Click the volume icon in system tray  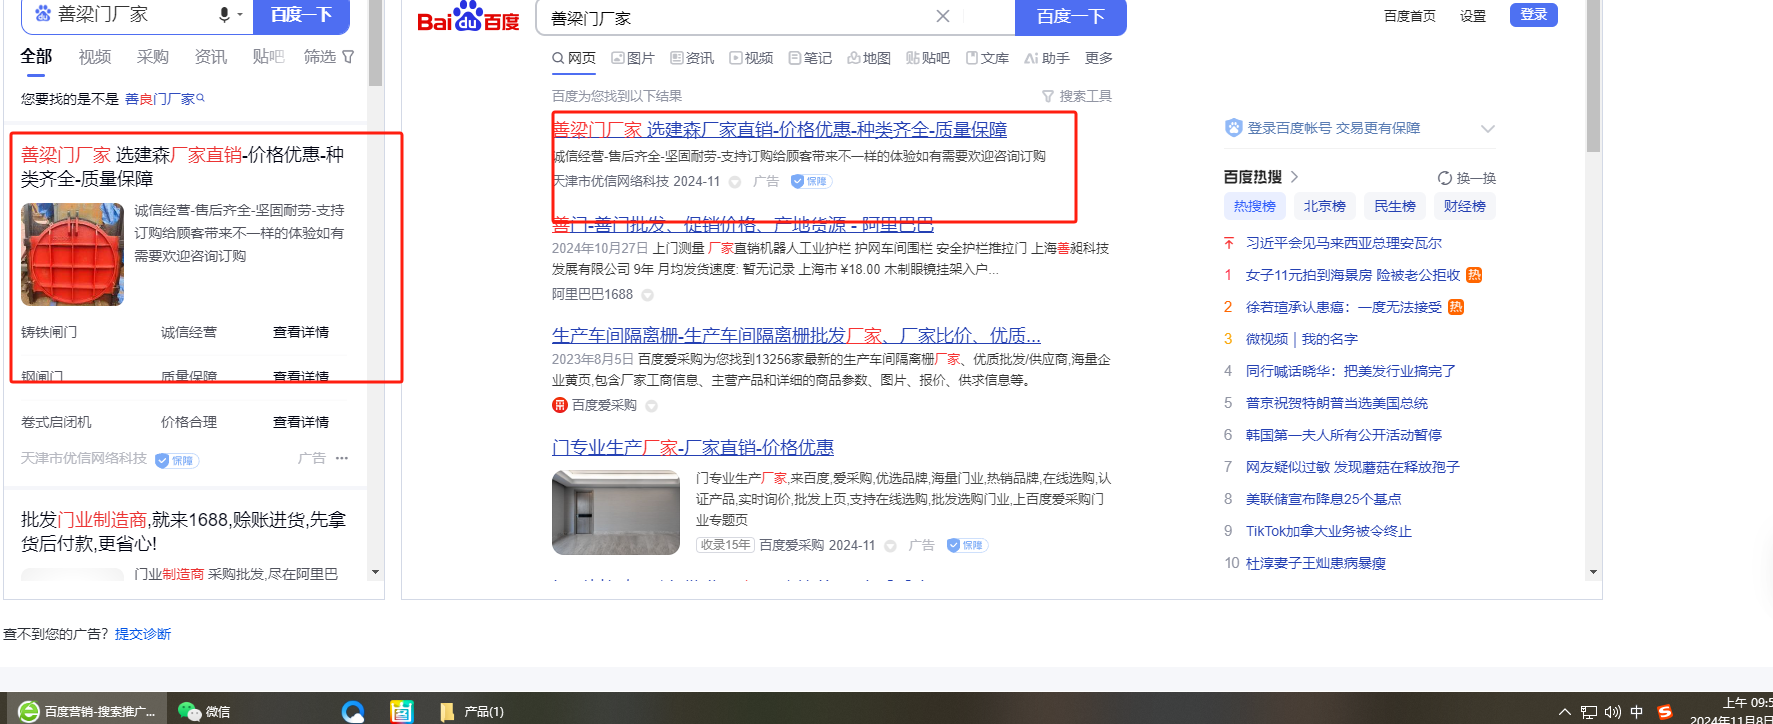[1612, 712]
